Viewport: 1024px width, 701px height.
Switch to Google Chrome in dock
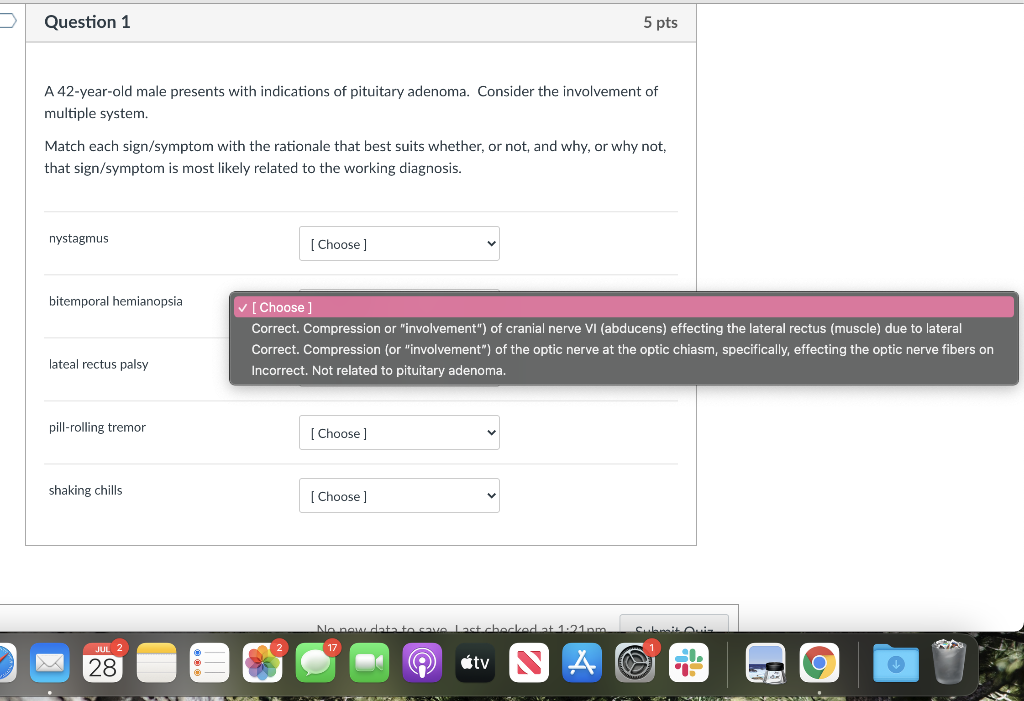pos(819,662)
